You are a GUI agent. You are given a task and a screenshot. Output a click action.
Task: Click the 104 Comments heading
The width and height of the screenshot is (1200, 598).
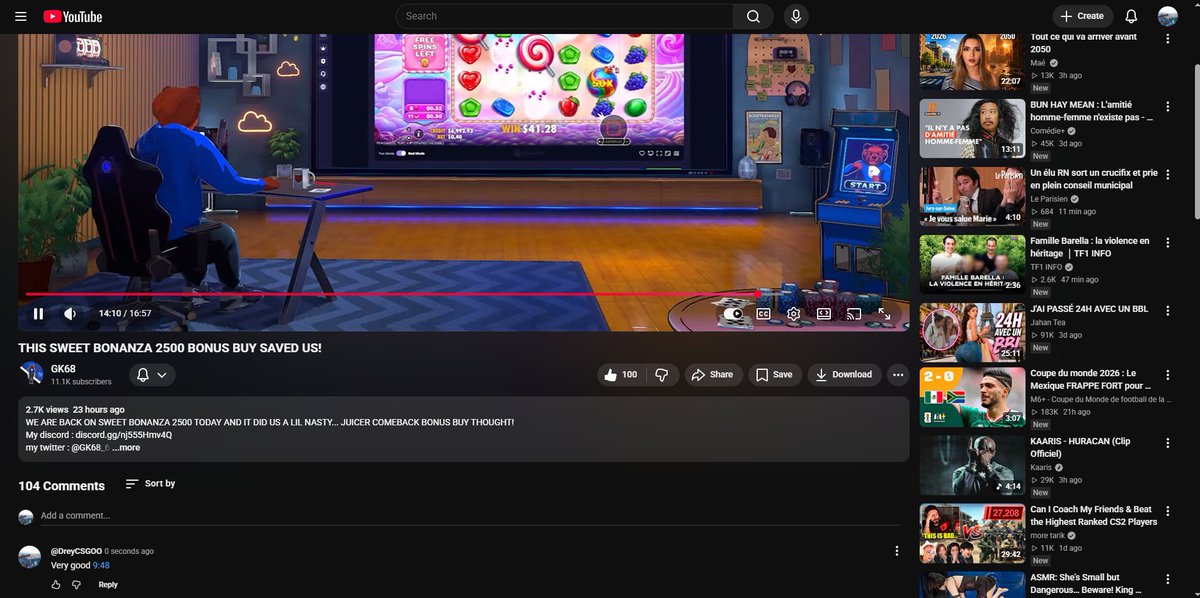[x=61, y=486]
